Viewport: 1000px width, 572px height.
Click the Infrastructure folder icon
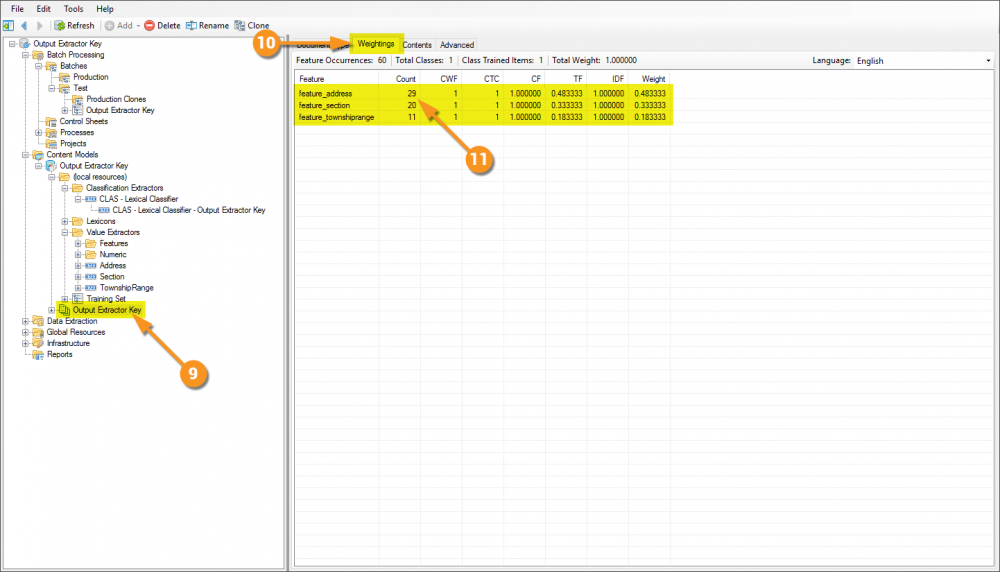click(x=38, y=343)
